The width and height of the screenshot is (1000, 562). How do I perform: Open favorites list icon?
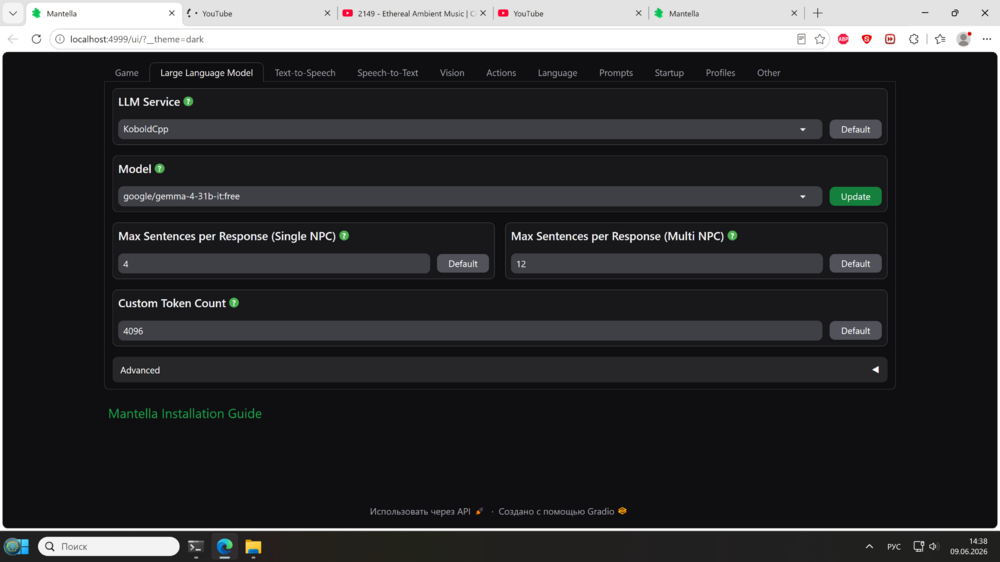pyautogui.click(x=940, y=39)
